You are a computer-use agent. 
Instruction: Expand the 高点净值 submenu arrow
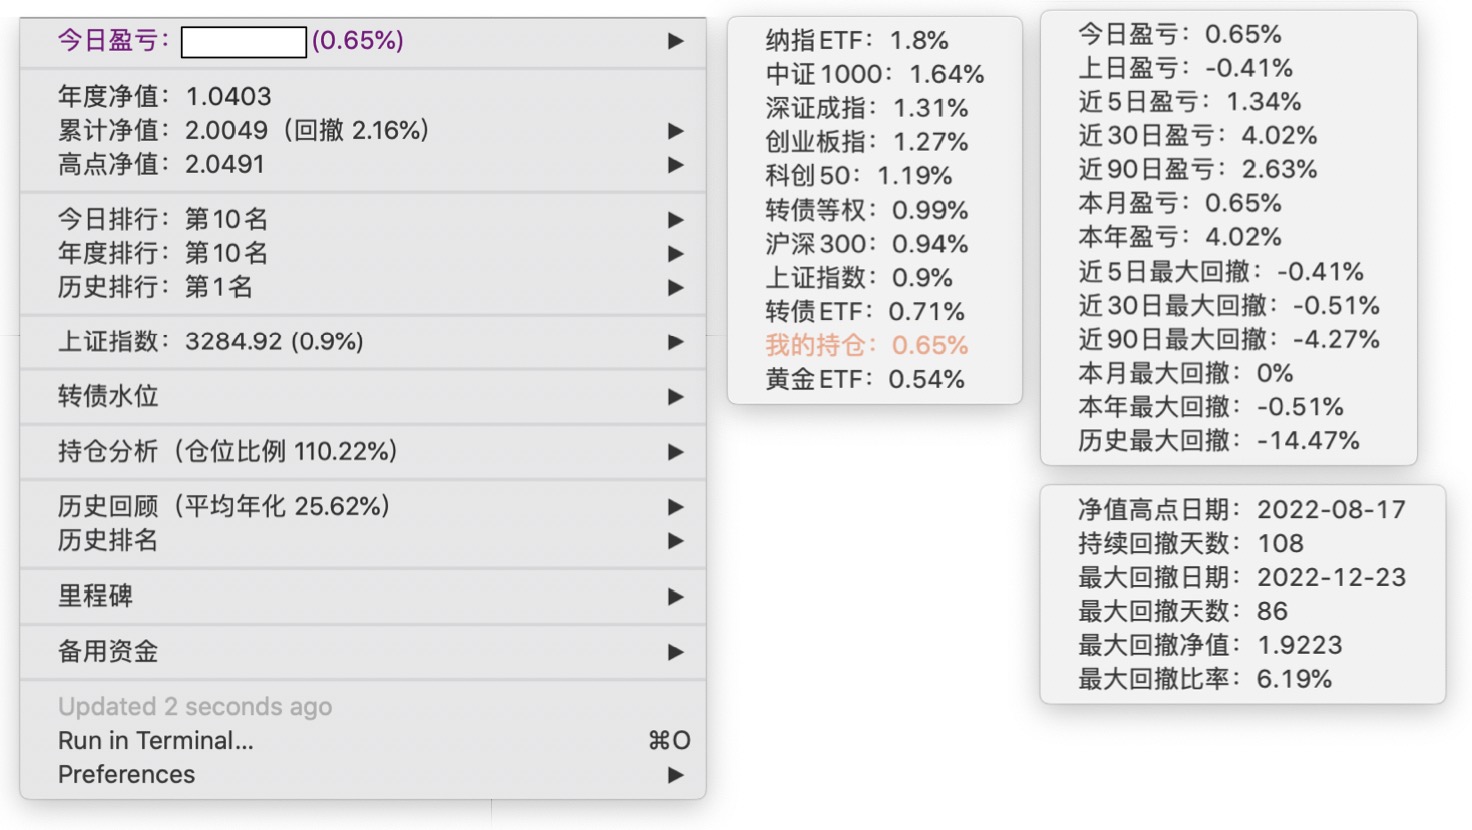click(676, 165)
